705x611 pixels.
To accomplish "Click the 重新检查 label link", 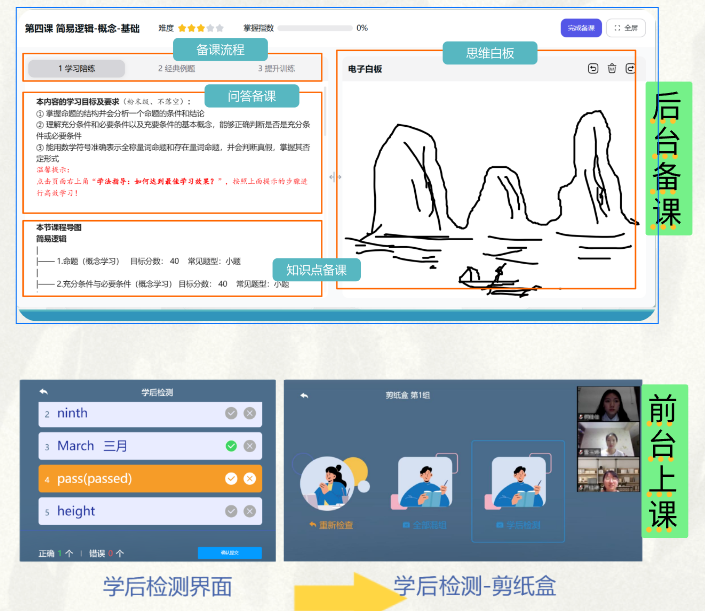I will 331,525.
